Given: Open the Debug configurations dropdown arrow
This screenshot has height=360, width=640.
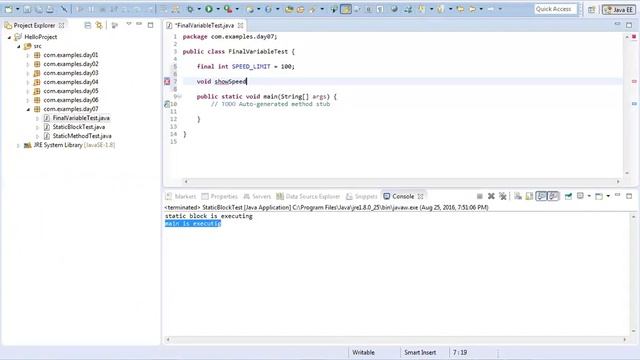Looking at the screenshot, I should click(x=199, y=9).
